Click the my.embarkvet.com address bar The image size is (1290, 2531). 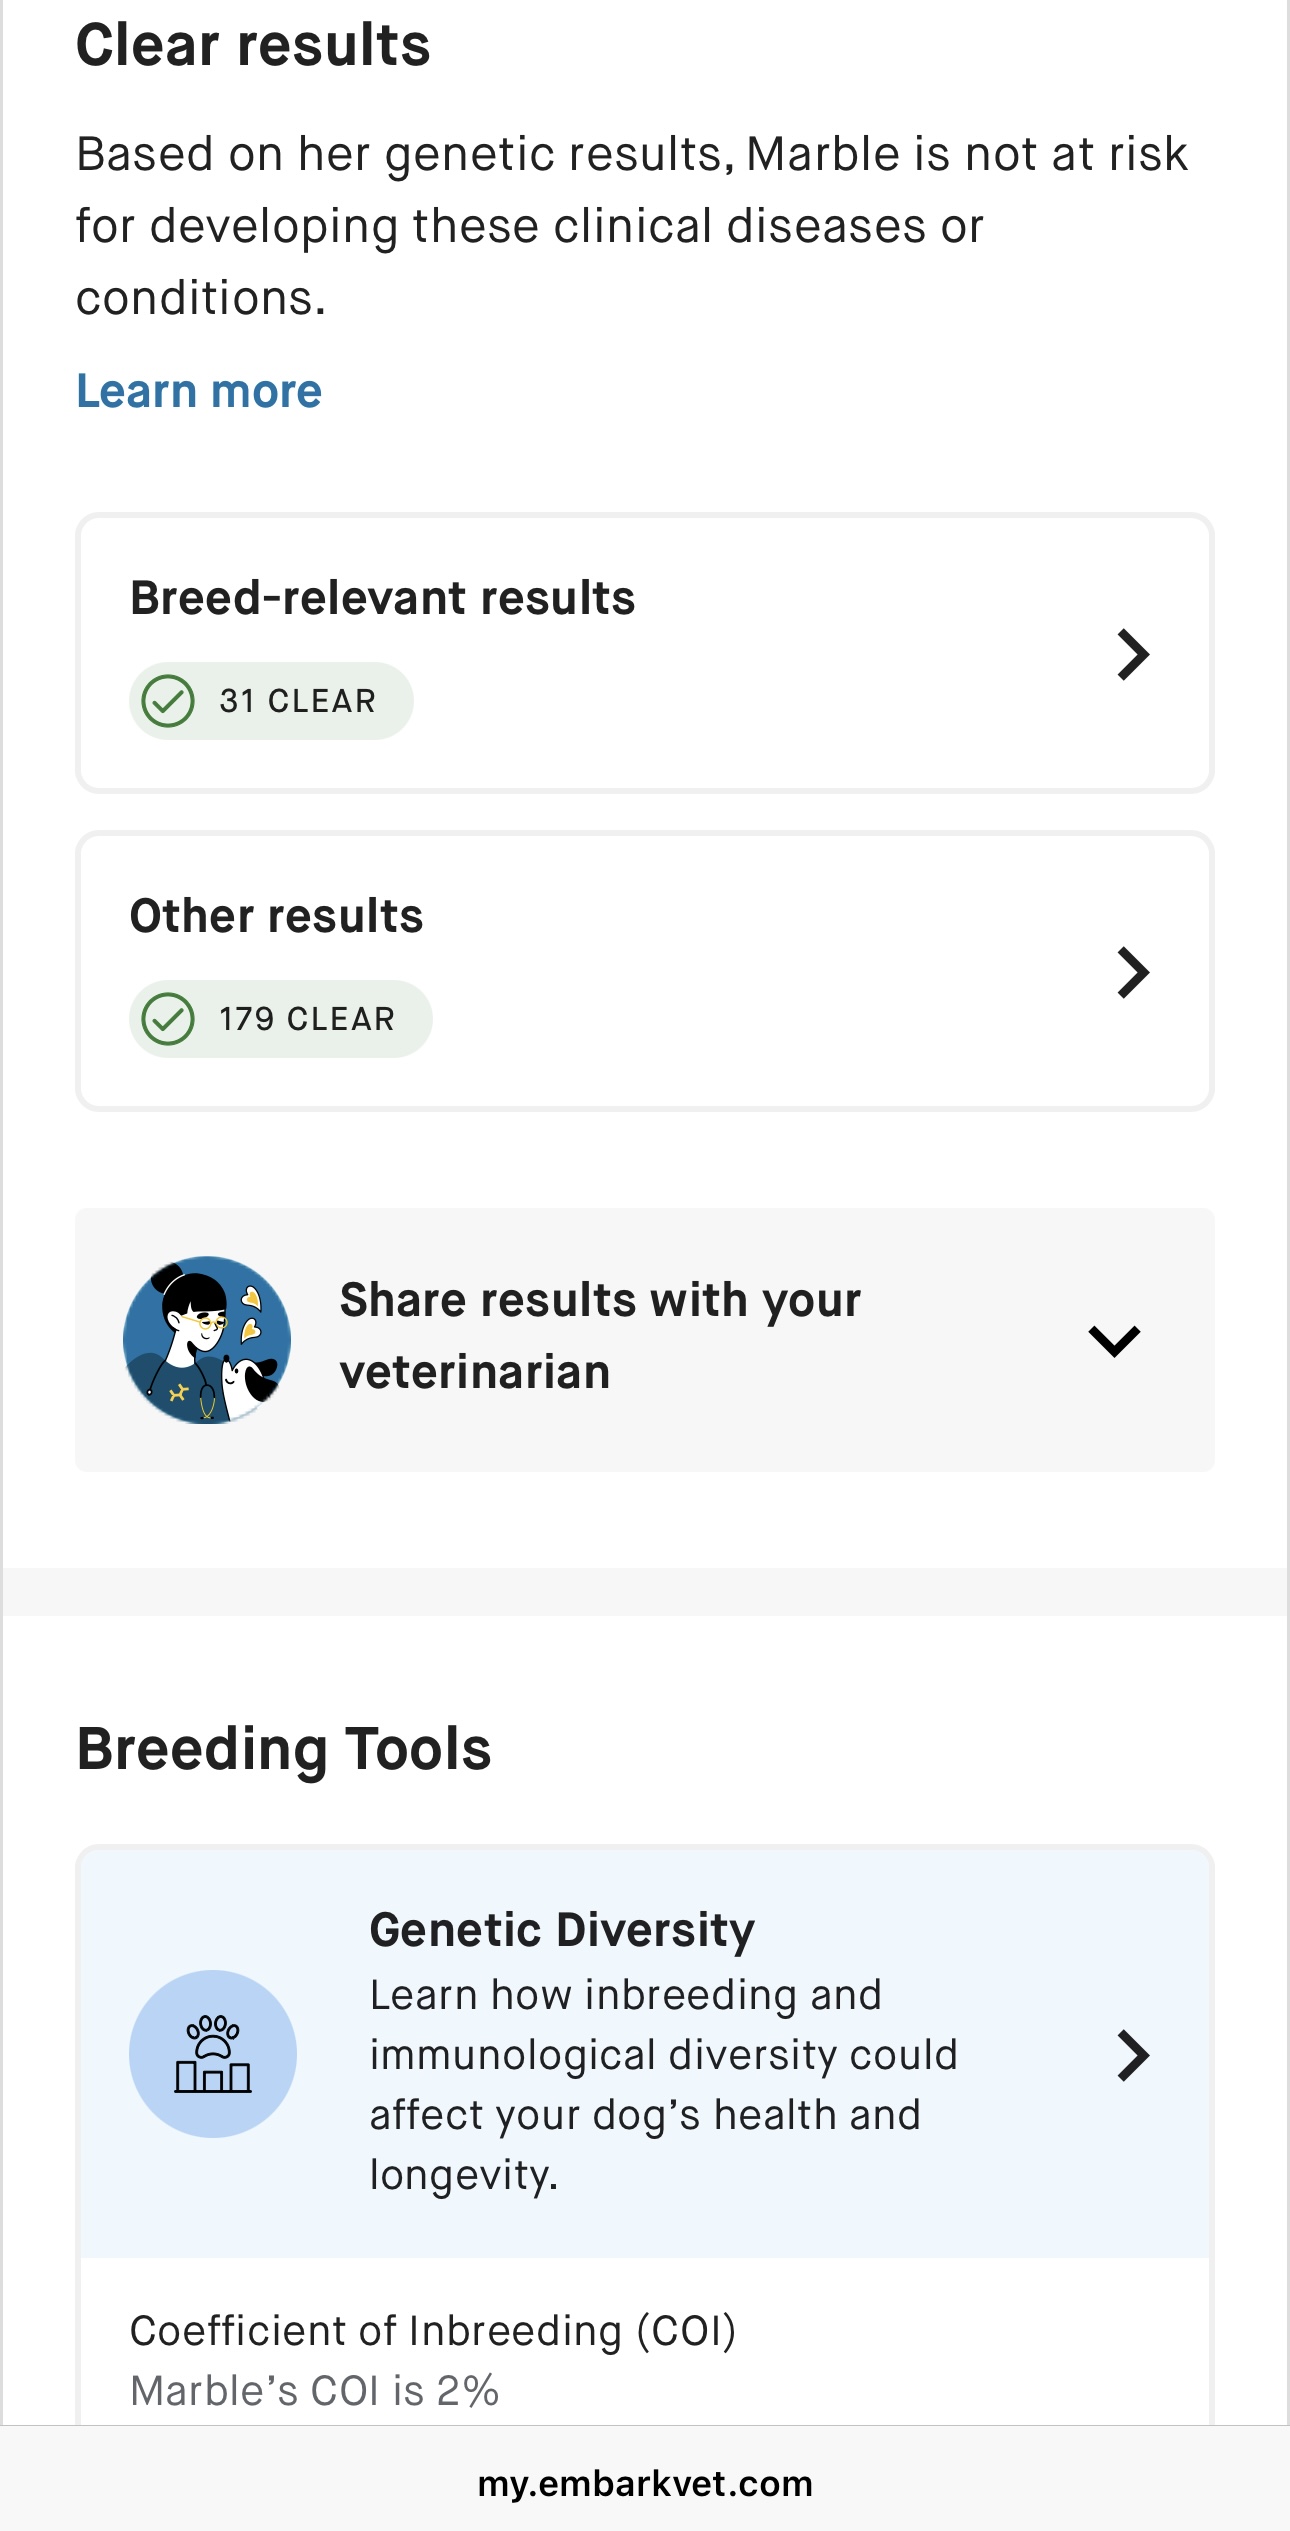point(645,2483)
